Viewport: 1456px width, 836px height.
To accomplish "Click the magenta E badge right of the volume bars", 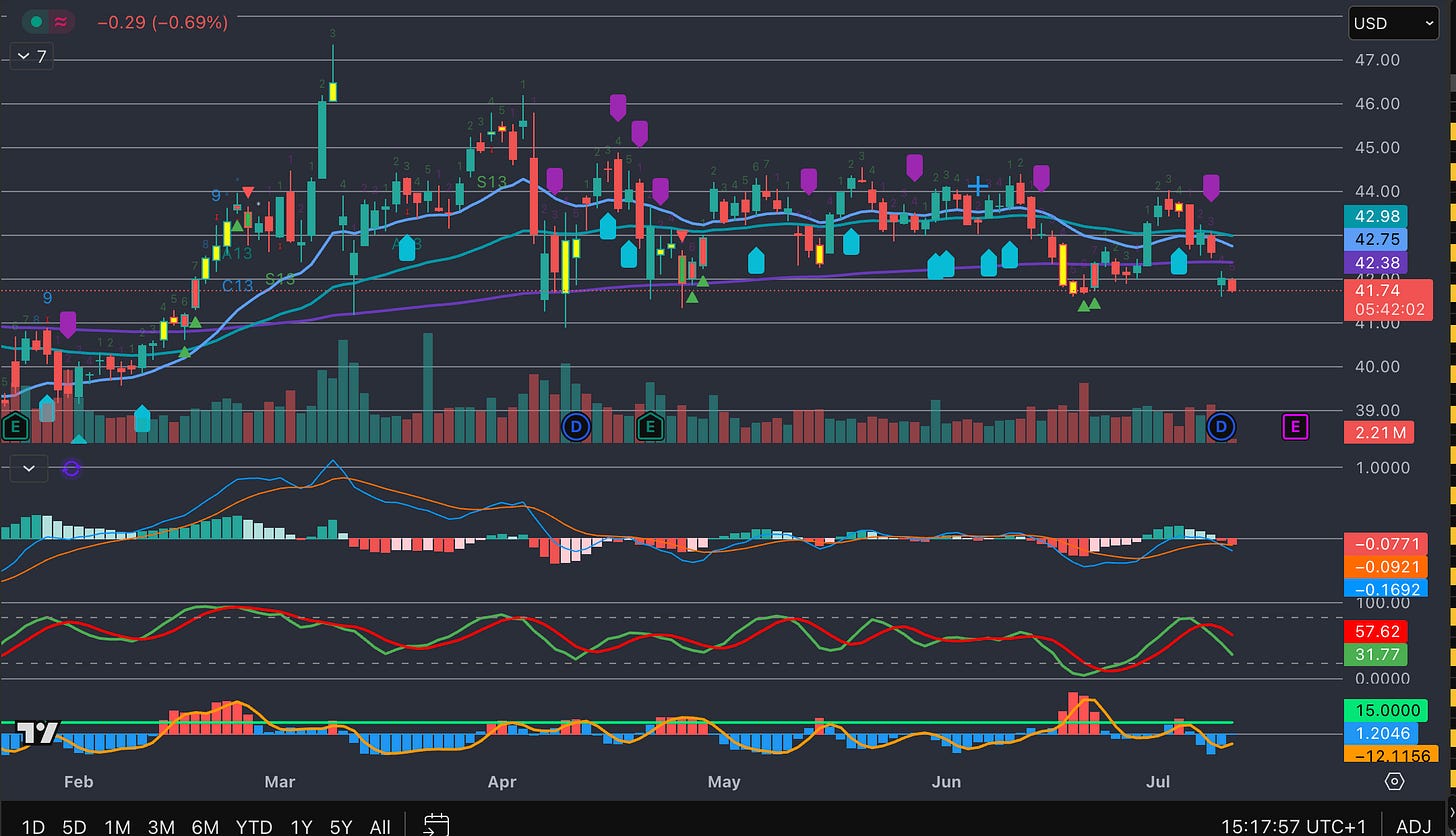I will tap(1295, 427).
